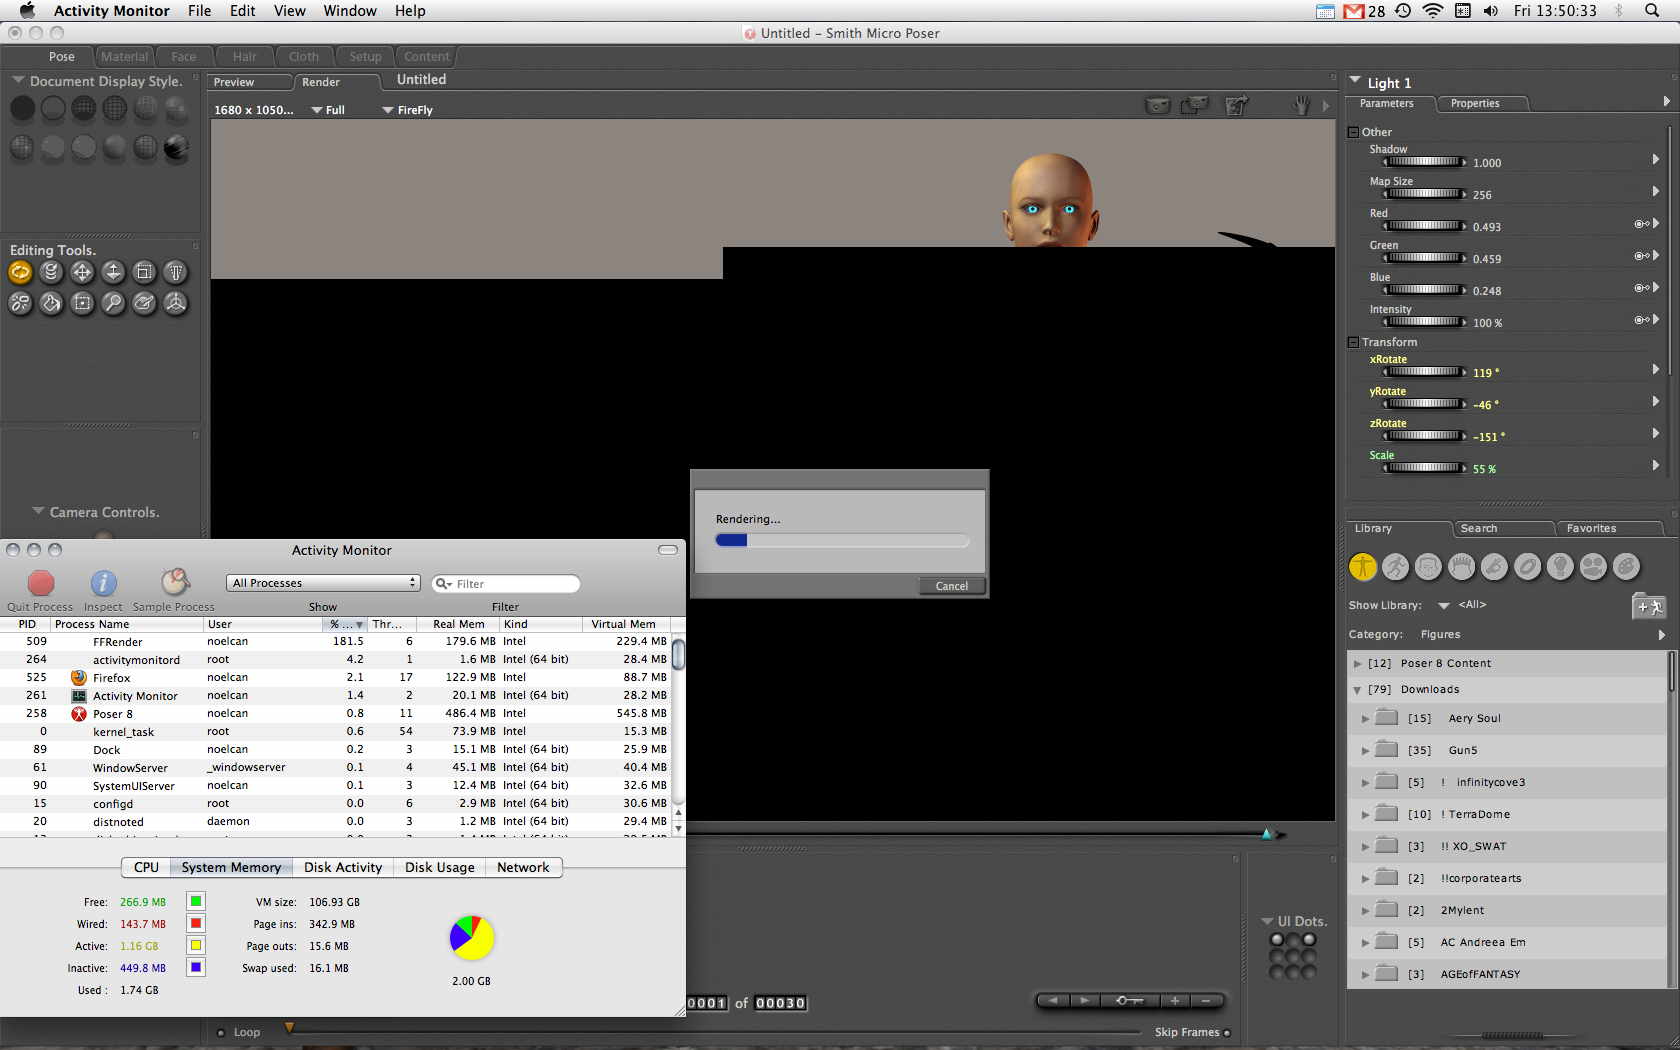Toggle the Skip Frames option
Image resolution: width=1680 pixels, height=1050 pixels.
(1227, 1033)
